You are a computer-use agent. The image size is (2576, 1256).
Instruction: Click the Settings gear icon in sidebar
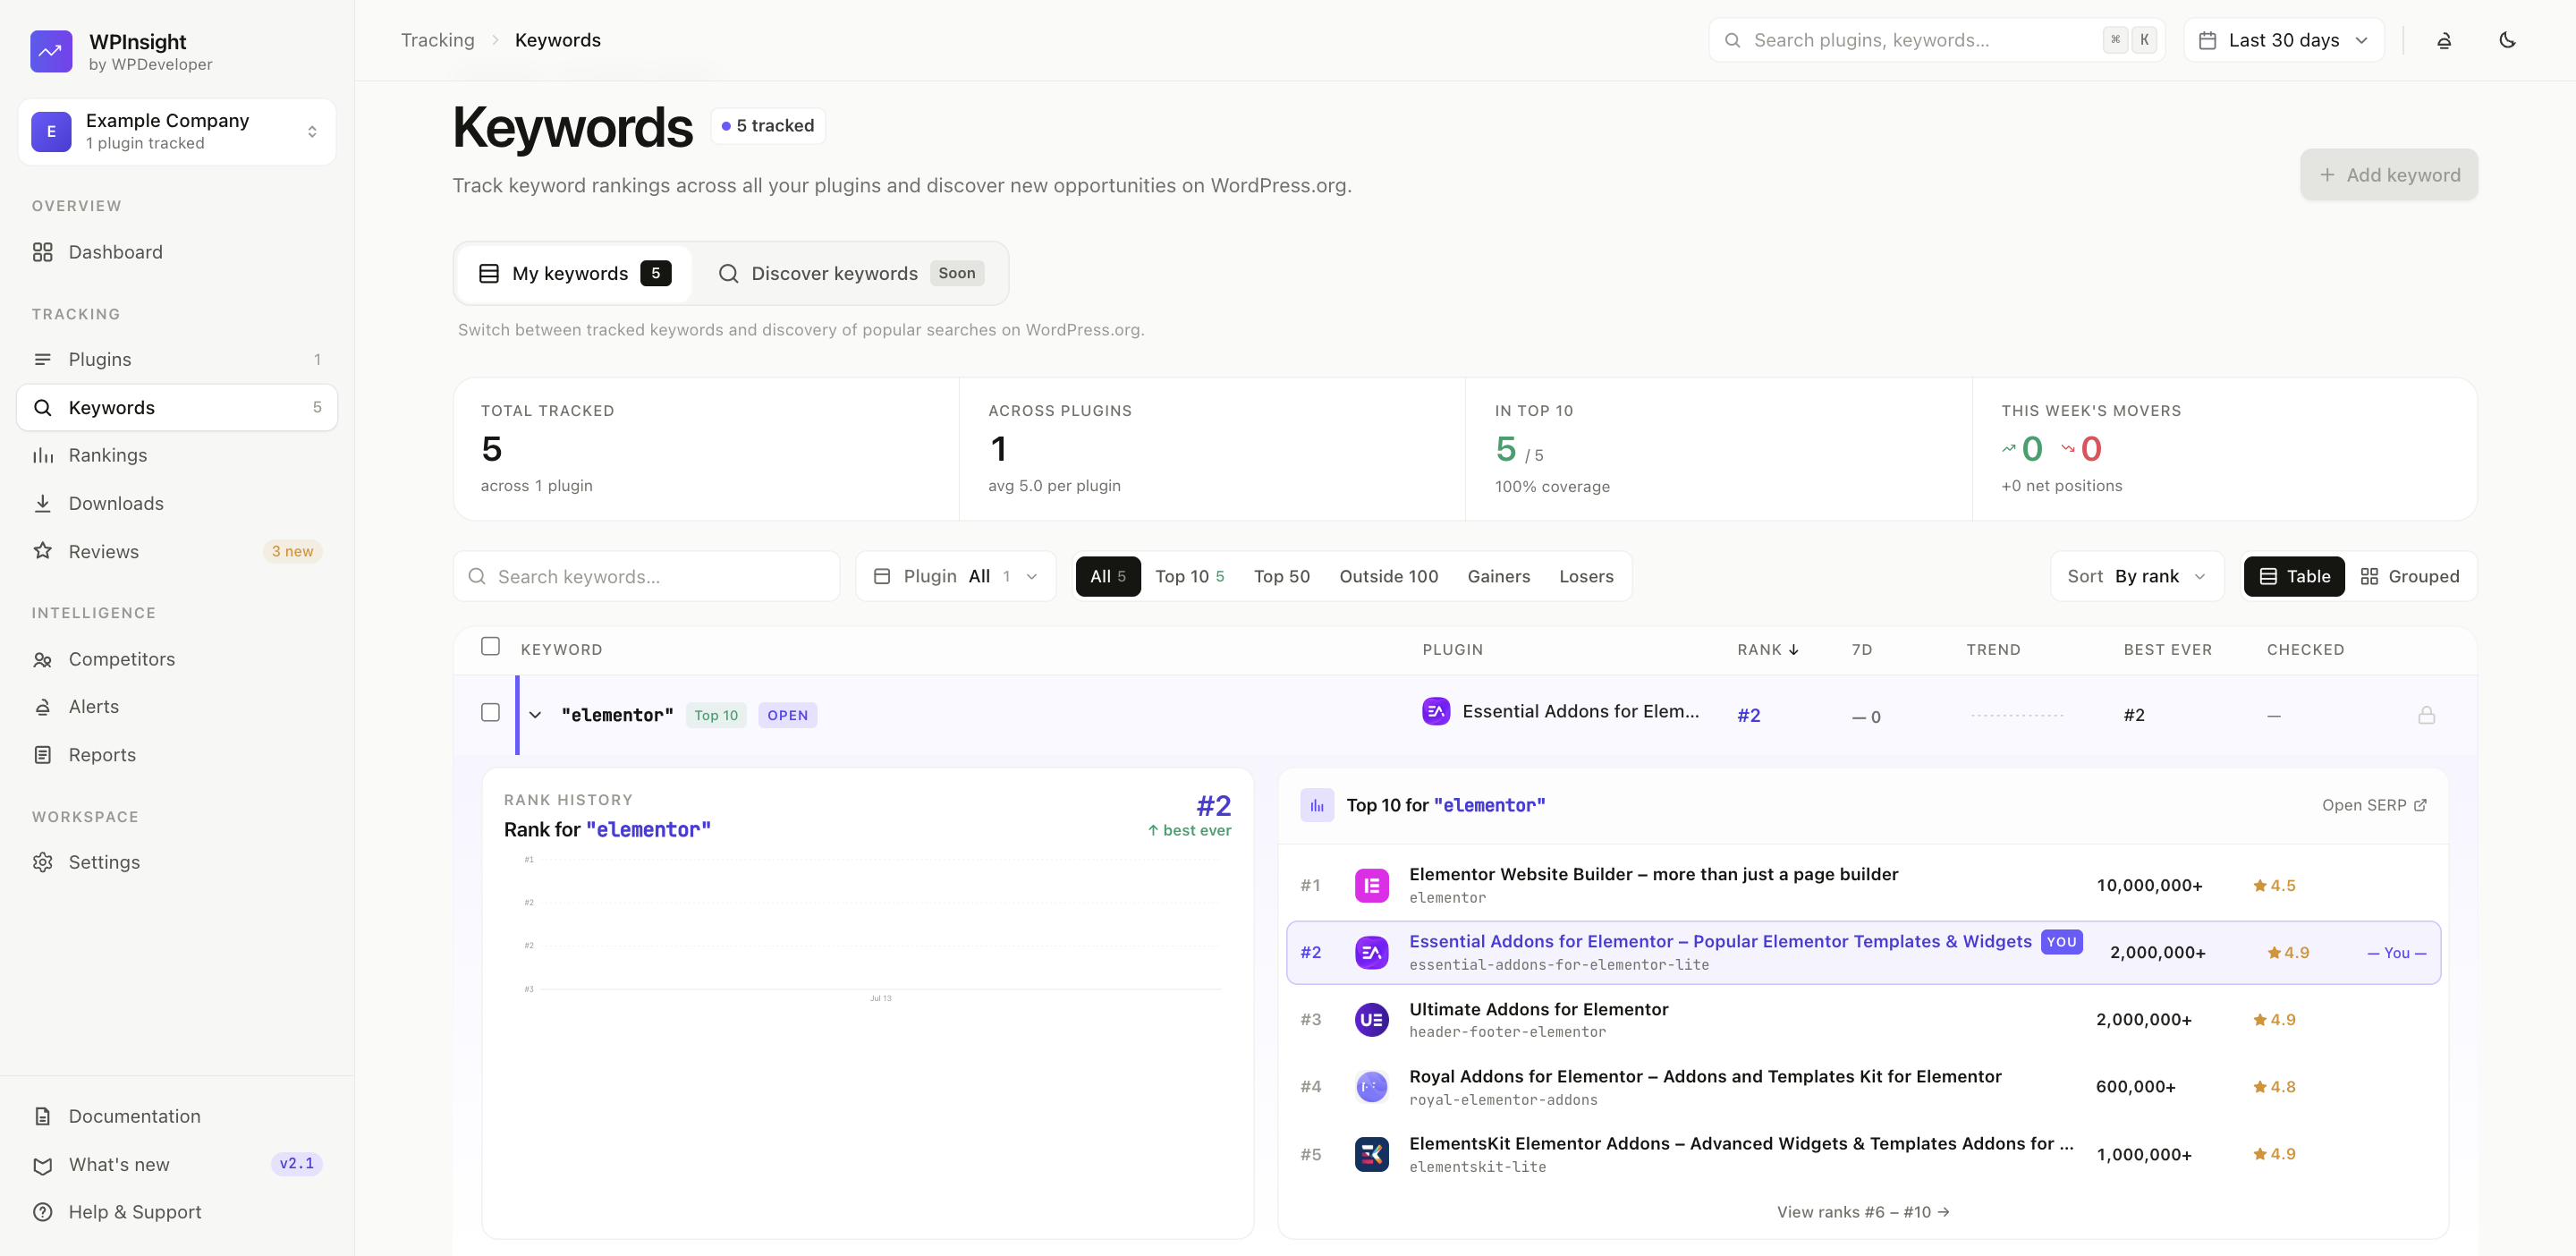coord(42,862)
